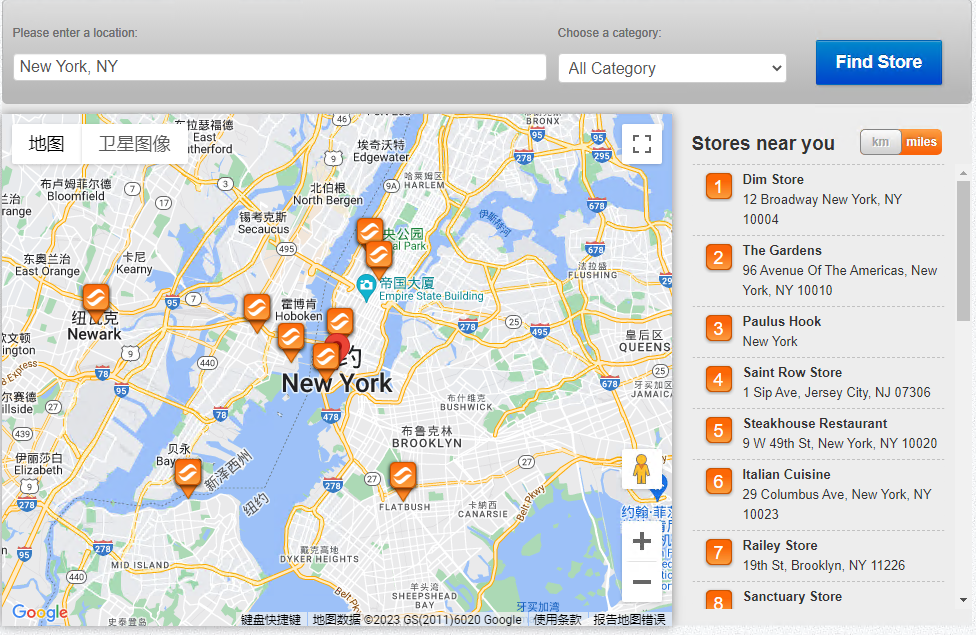
Task: Select the store marker left of Hoboken
Action: pos(256,311)
